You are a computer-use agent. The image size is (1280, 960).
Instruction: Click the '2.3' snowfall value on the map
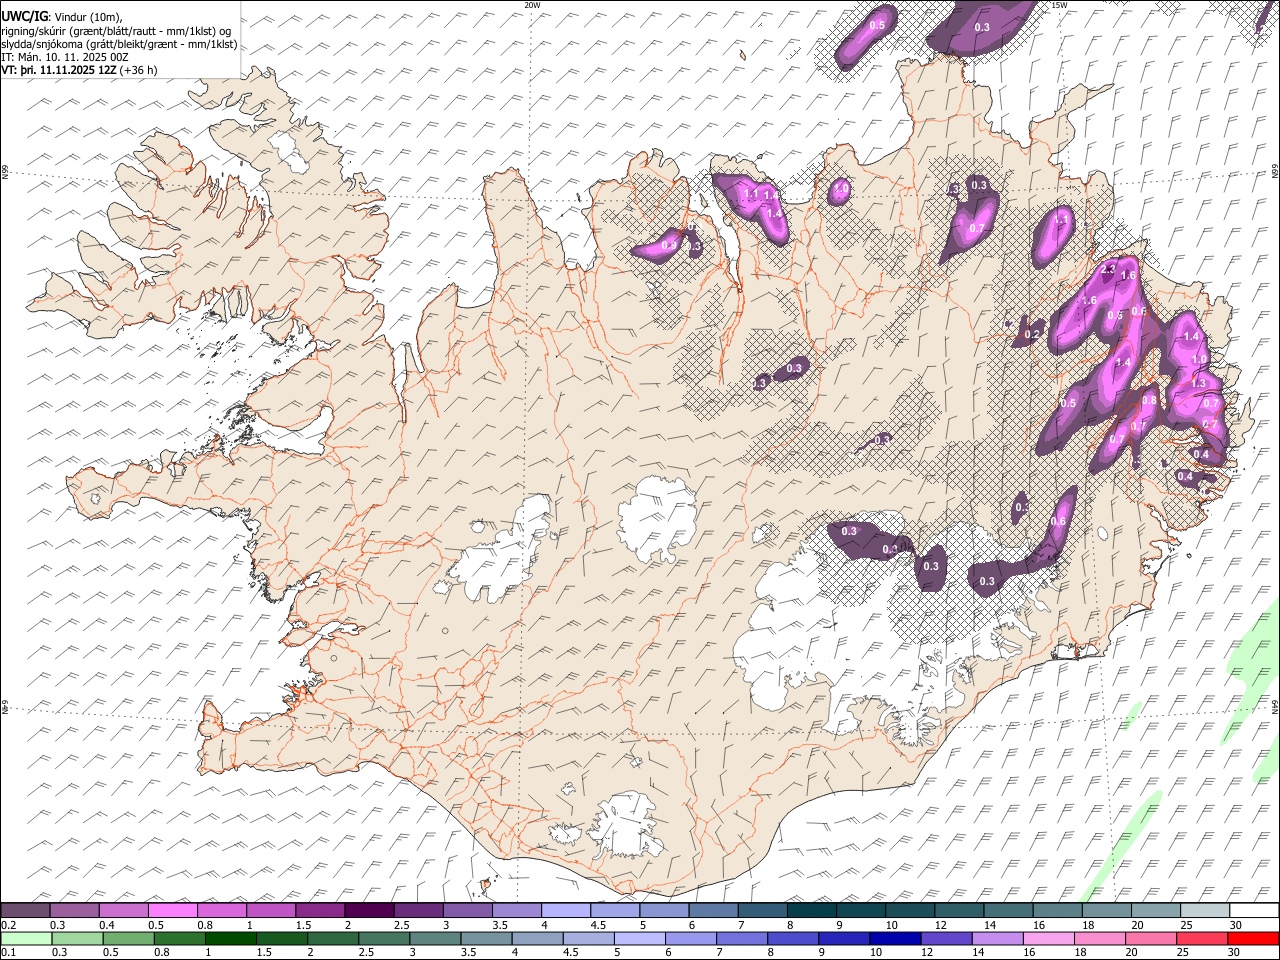click(1108, 270)
